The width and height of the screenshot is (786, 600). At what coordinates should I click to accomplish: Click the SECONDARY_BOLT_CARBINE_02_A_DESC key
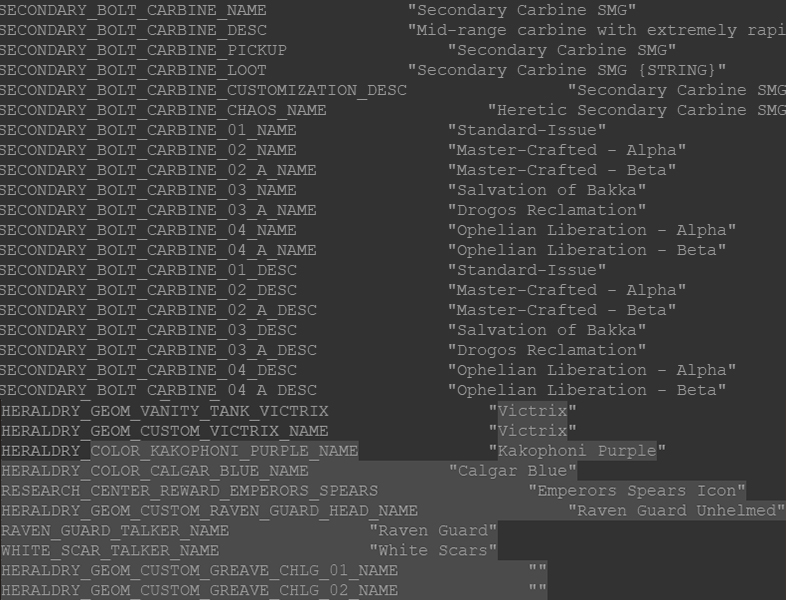click(158, 310)
